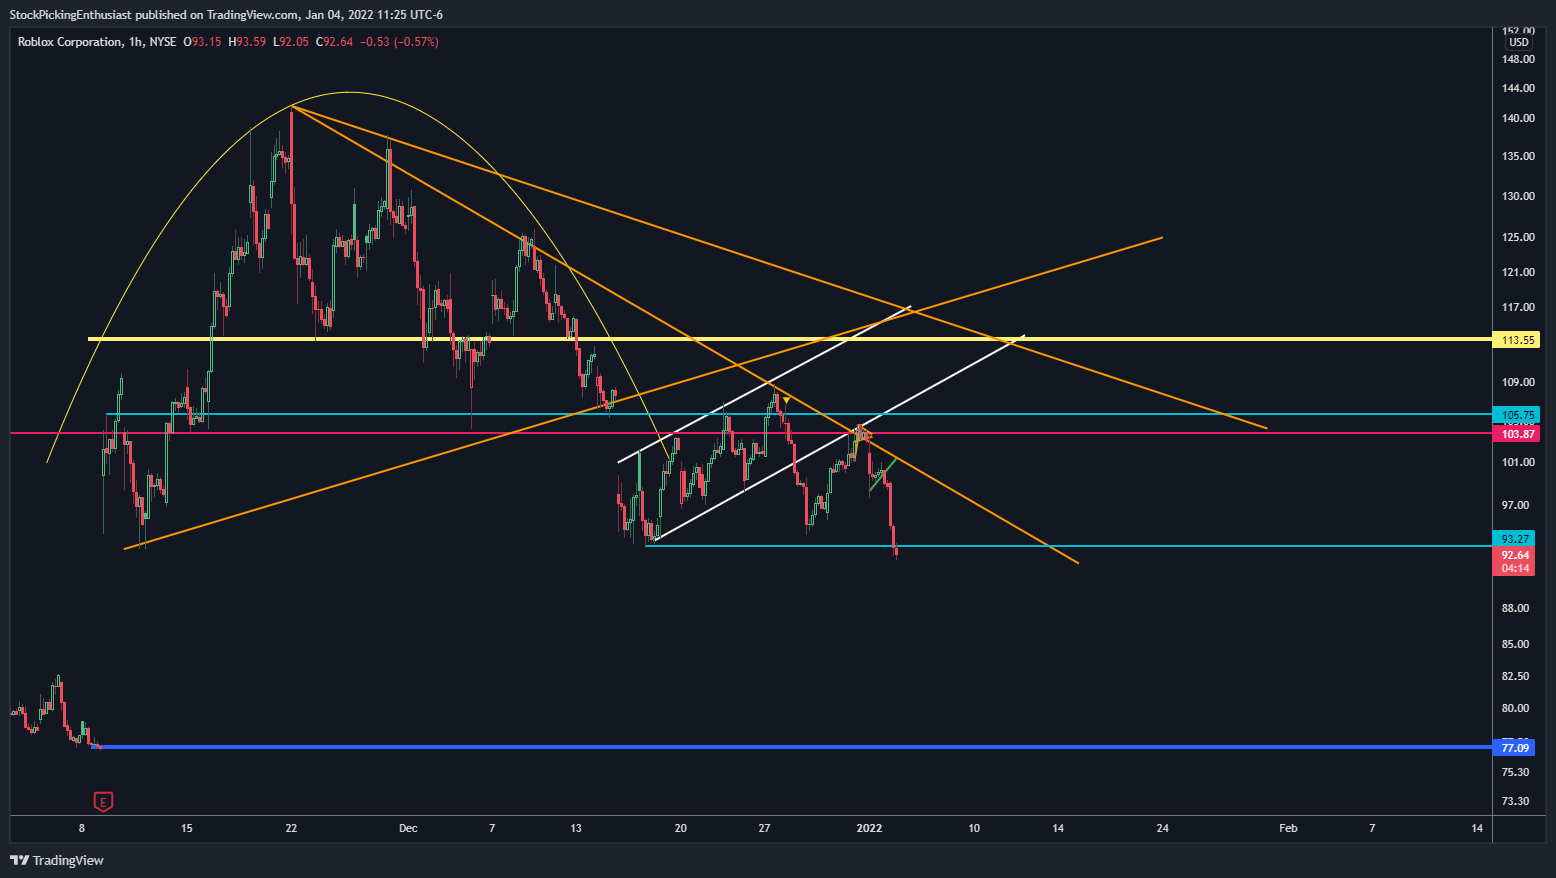Click the 10 date axis label
This screenshot has width=1556, height=878.
(974, 828)
